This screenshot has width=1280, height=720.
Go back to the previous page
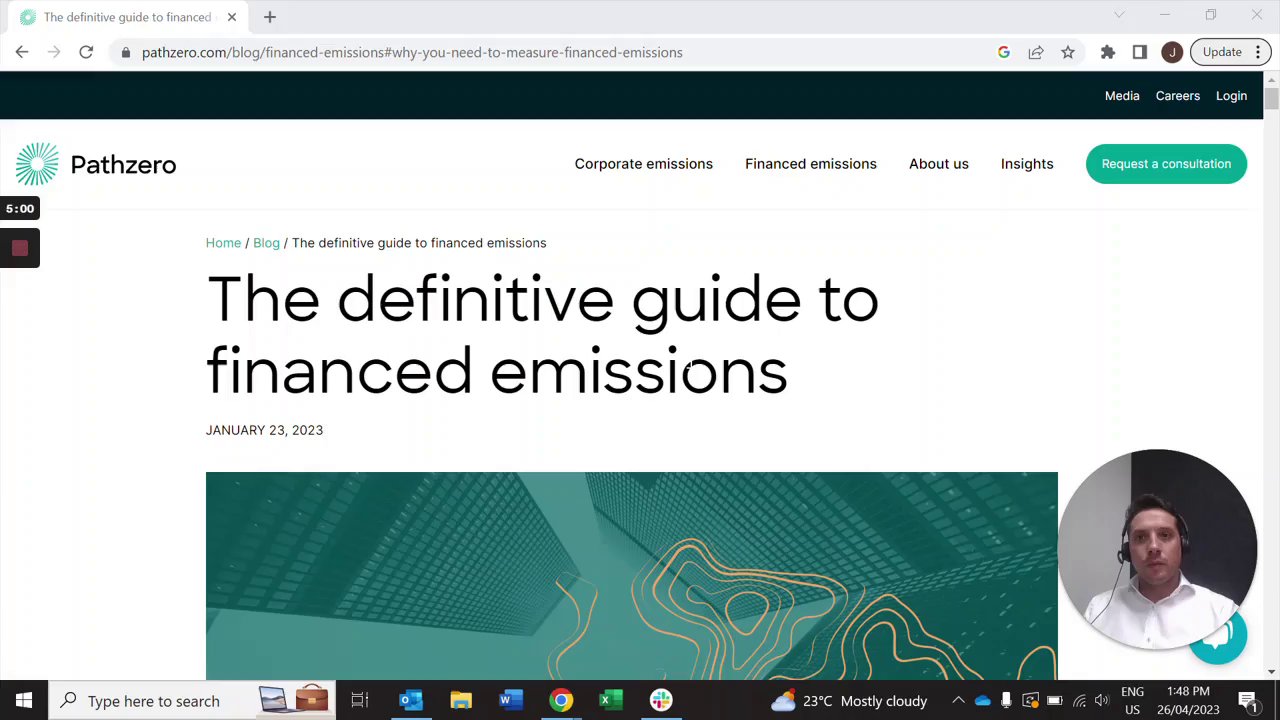coord(22,52)
